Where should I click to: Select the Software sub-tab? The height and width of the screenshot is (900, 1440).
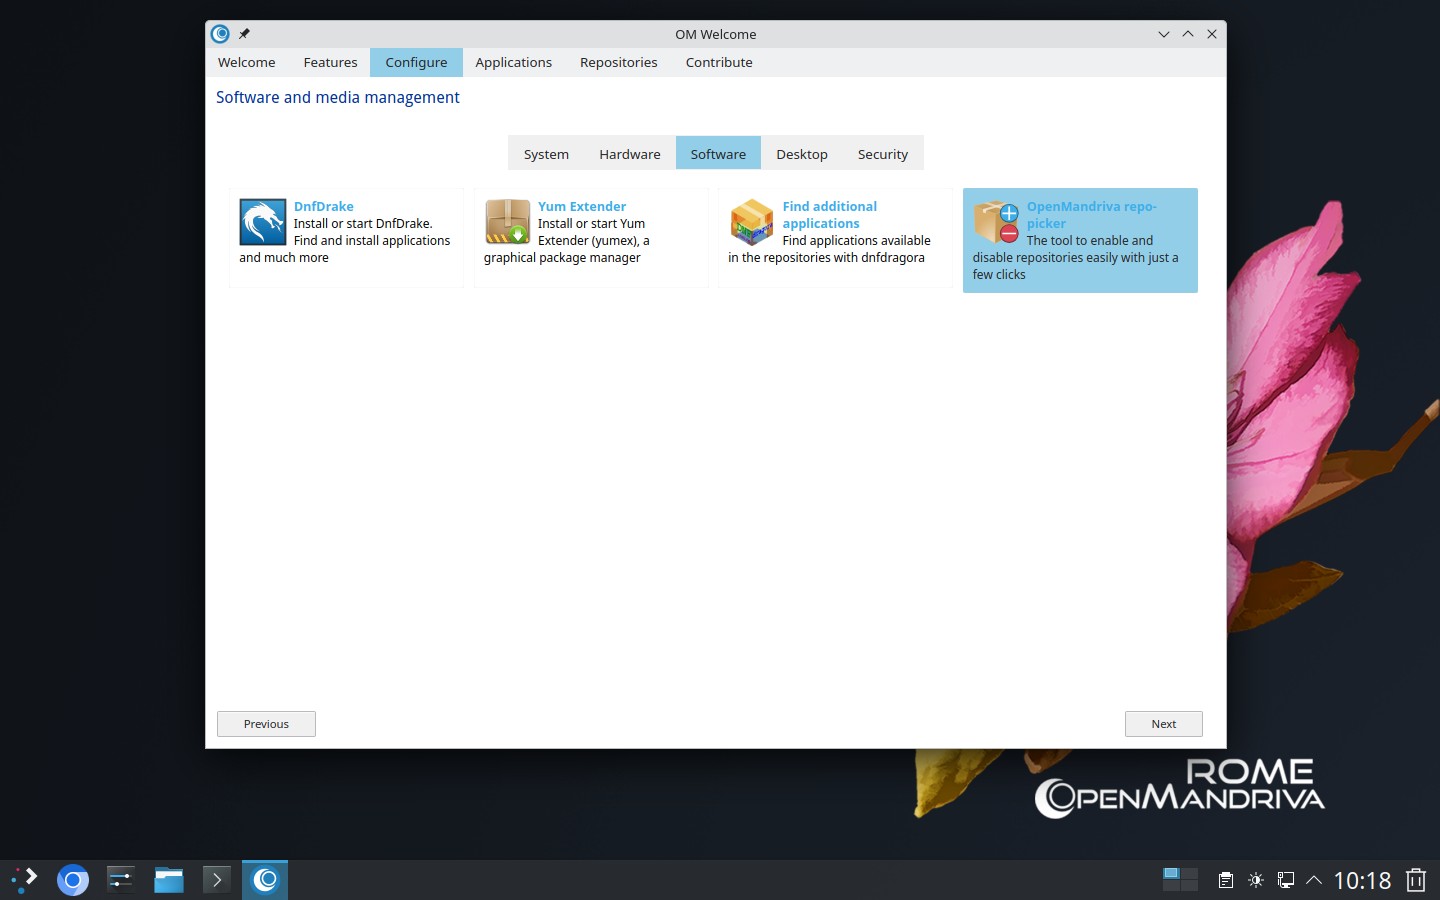tap(718, 154)
